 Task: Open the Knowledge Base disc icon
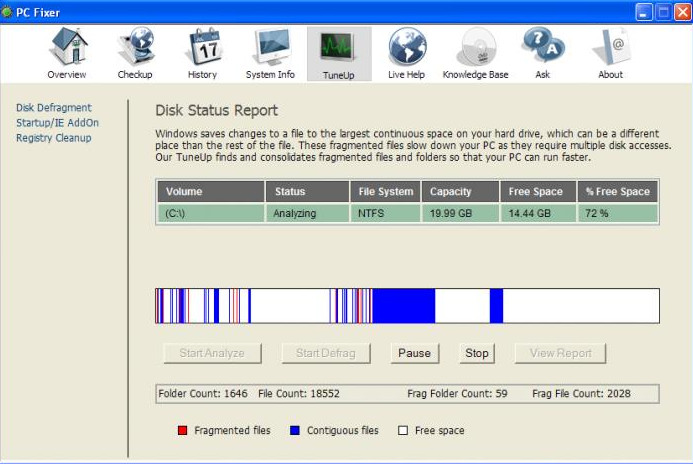coord(476,47)
